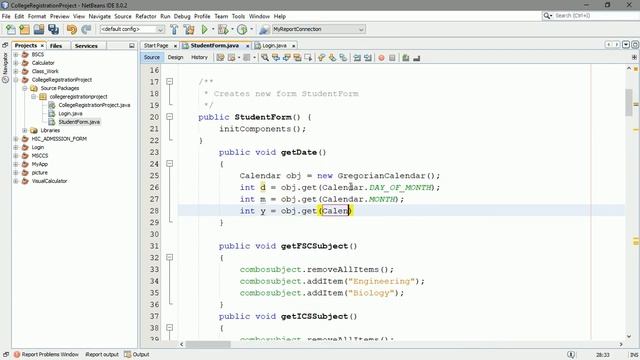Viewport: 640px width, 360px height.
Task: Open the Run Project dropdown arrow
Action: pos(212,29)
